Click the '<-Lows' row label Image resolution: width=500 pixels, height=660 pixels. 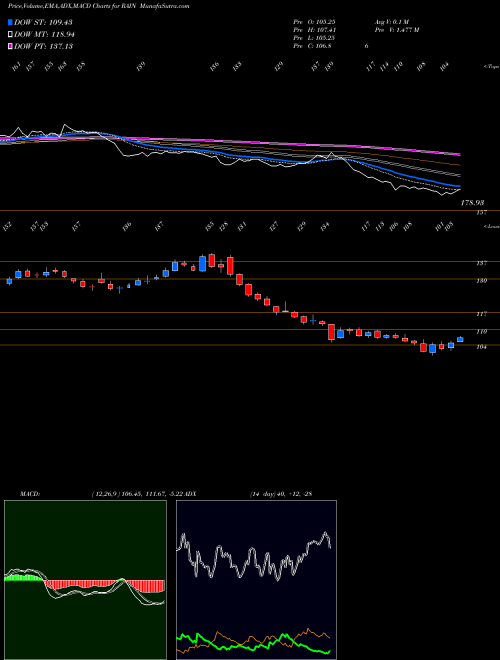click(x=491, y=226)
